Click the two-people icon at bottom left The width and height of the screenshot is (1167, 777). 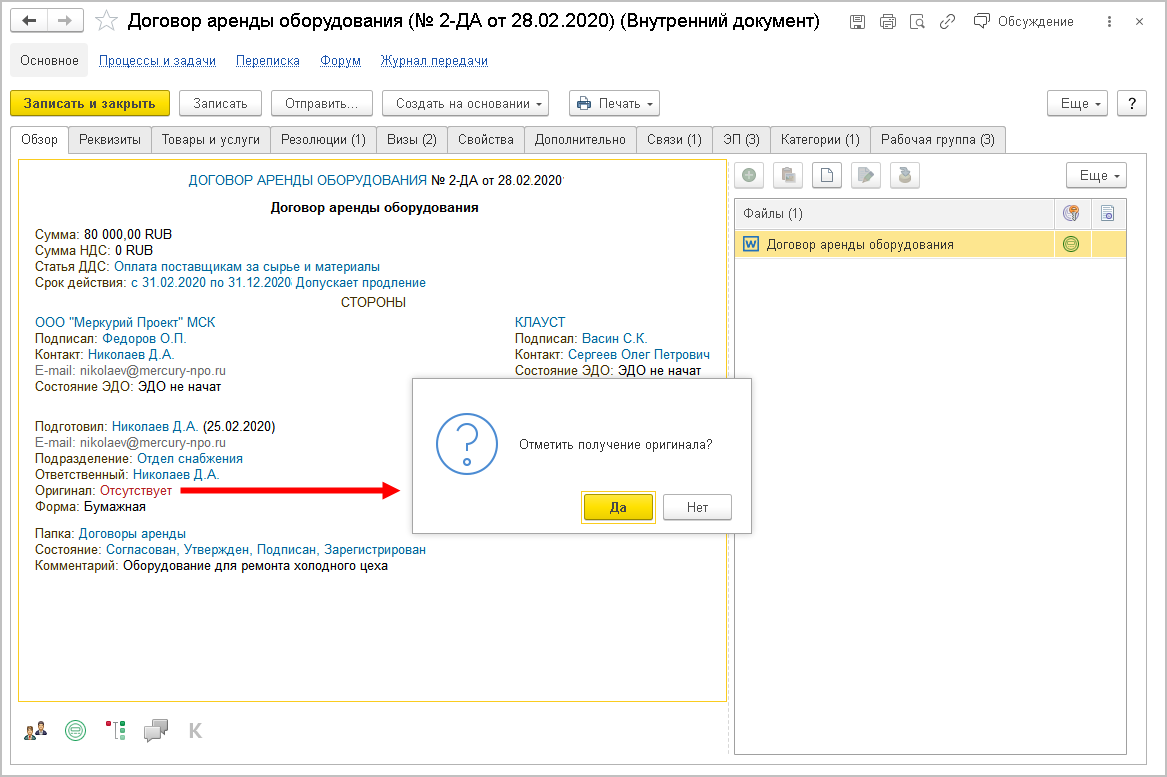(x=35, y=731)
